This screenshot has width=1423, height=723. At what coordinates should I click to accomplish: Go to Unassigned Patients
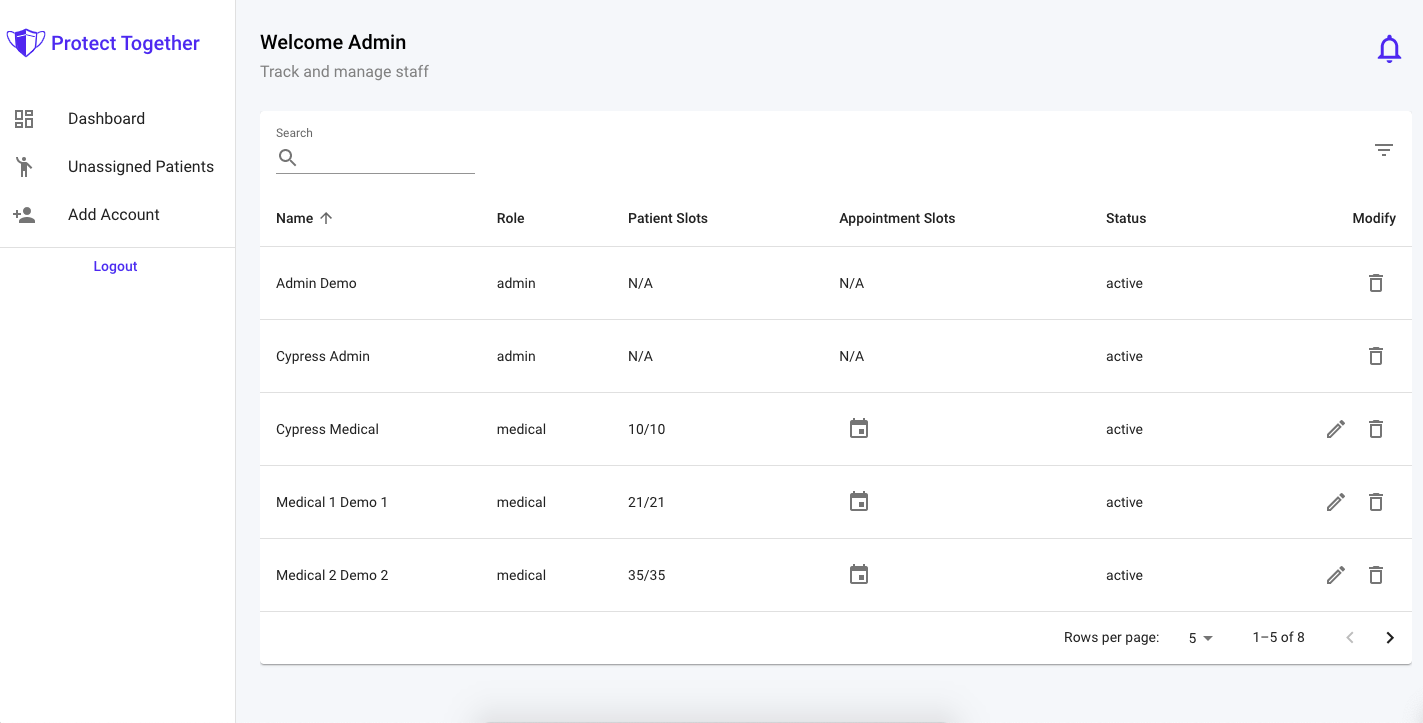coord(140,167)
